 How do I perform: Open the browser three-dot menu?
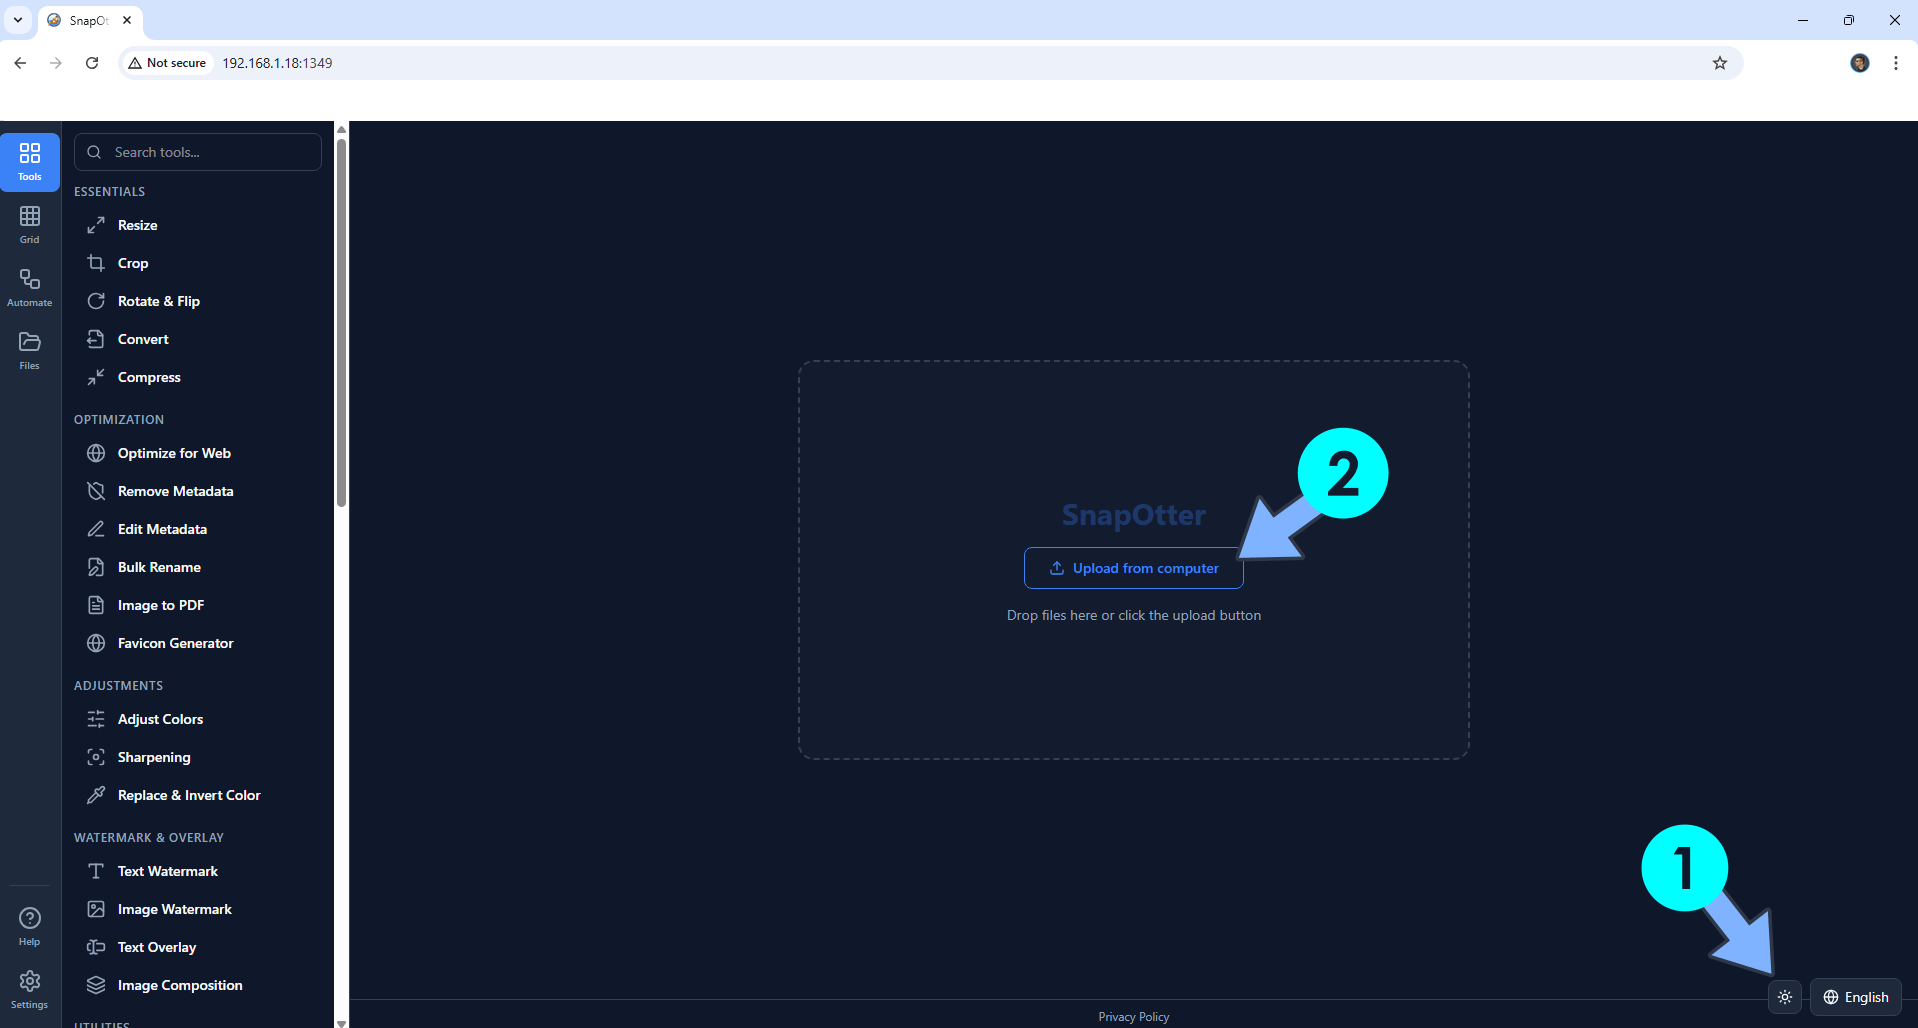pyautogui.click(x=1896, y=63)
